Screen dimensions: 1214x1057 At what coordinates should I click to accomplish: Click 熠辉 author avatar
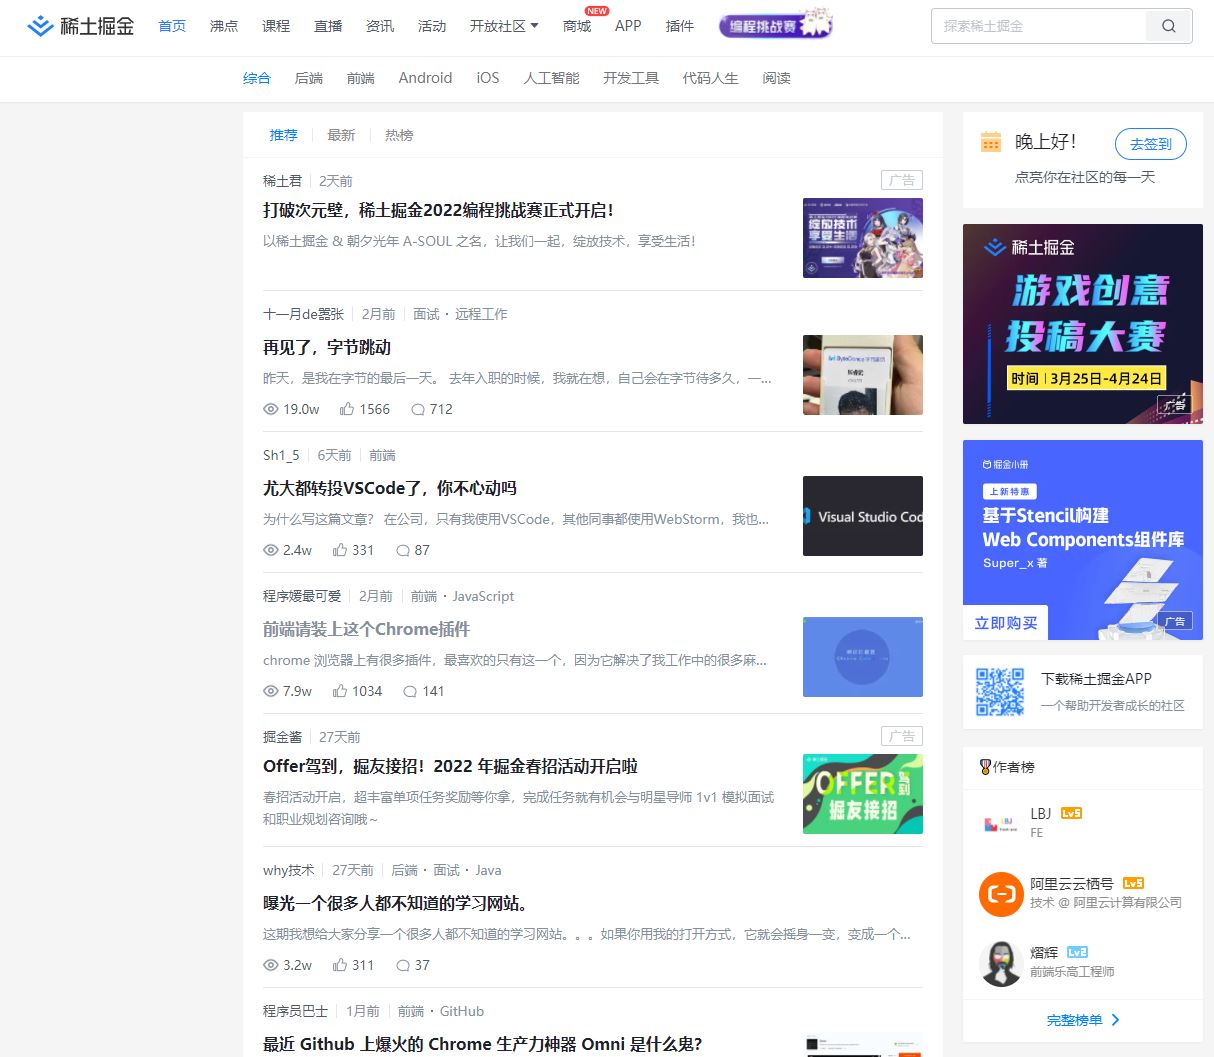(1000, 963)
